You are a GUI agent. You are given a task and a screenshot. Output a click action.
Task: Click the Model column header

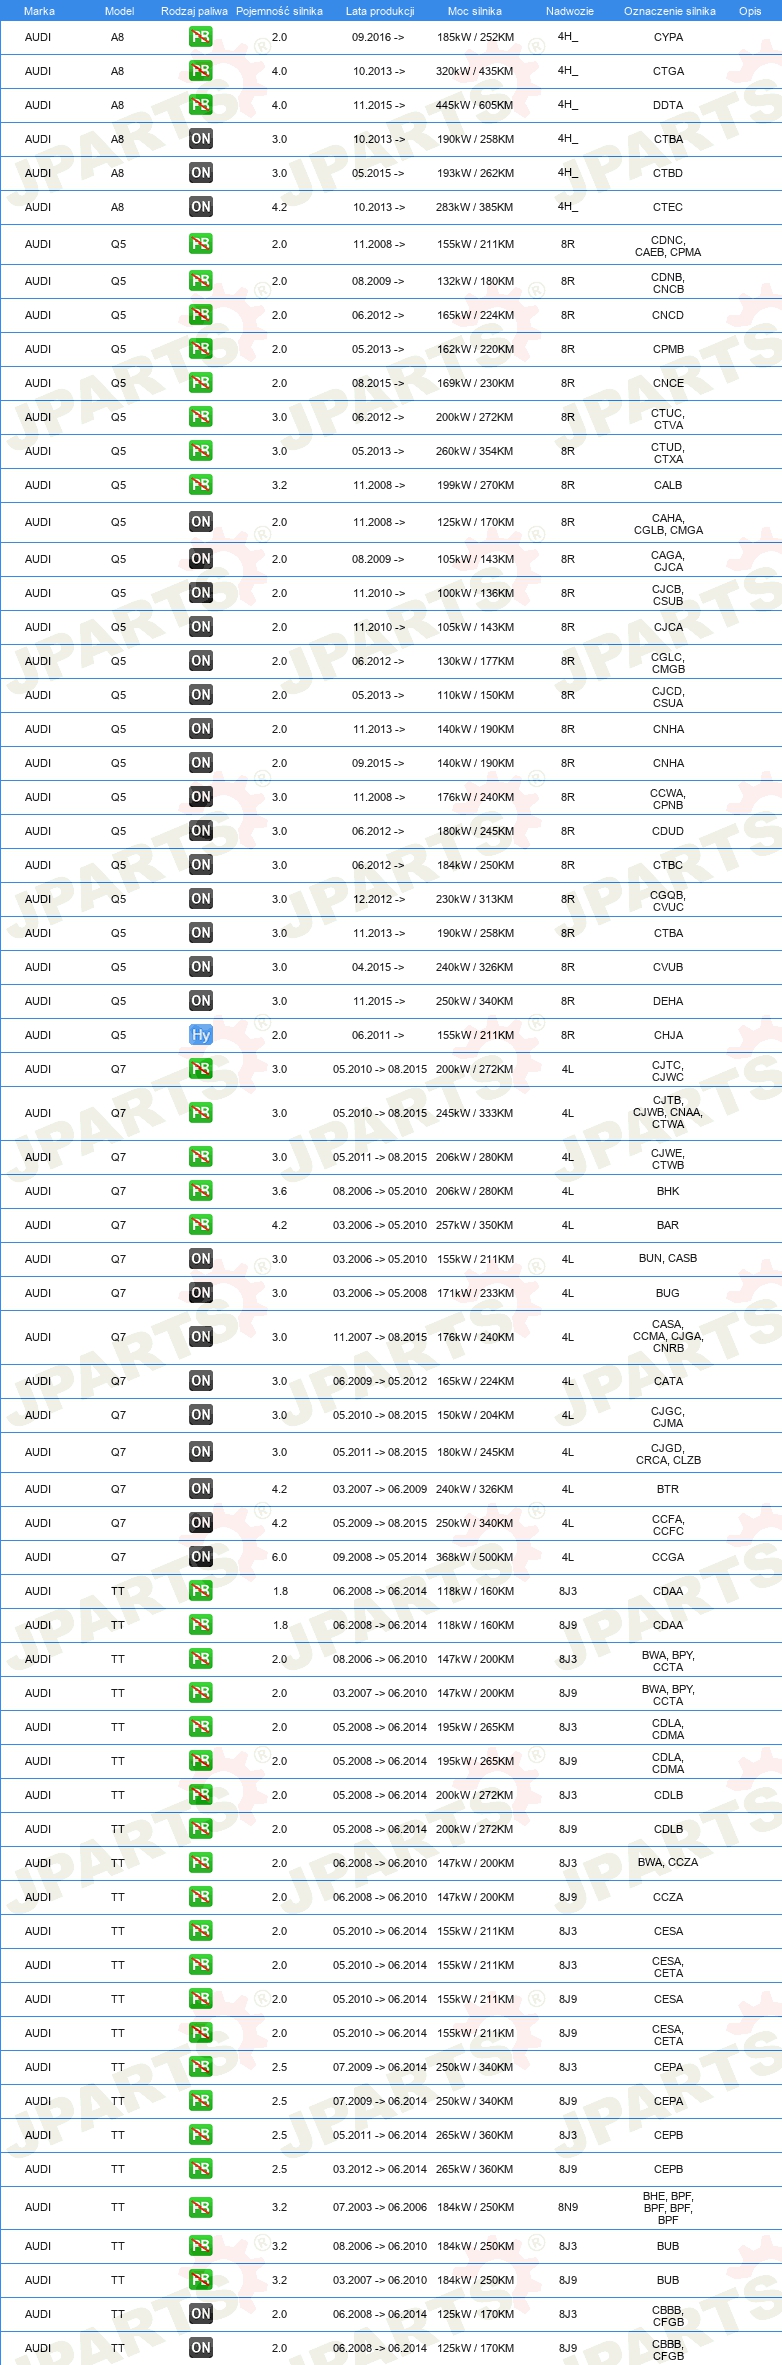(x=119, y=11)
